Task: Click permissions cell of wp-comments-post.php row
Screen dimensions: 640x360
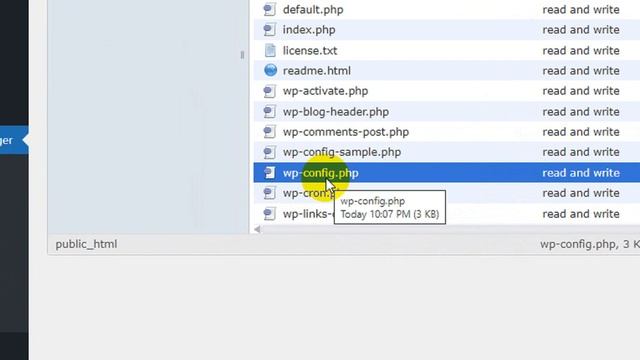Action: (581, 132)
